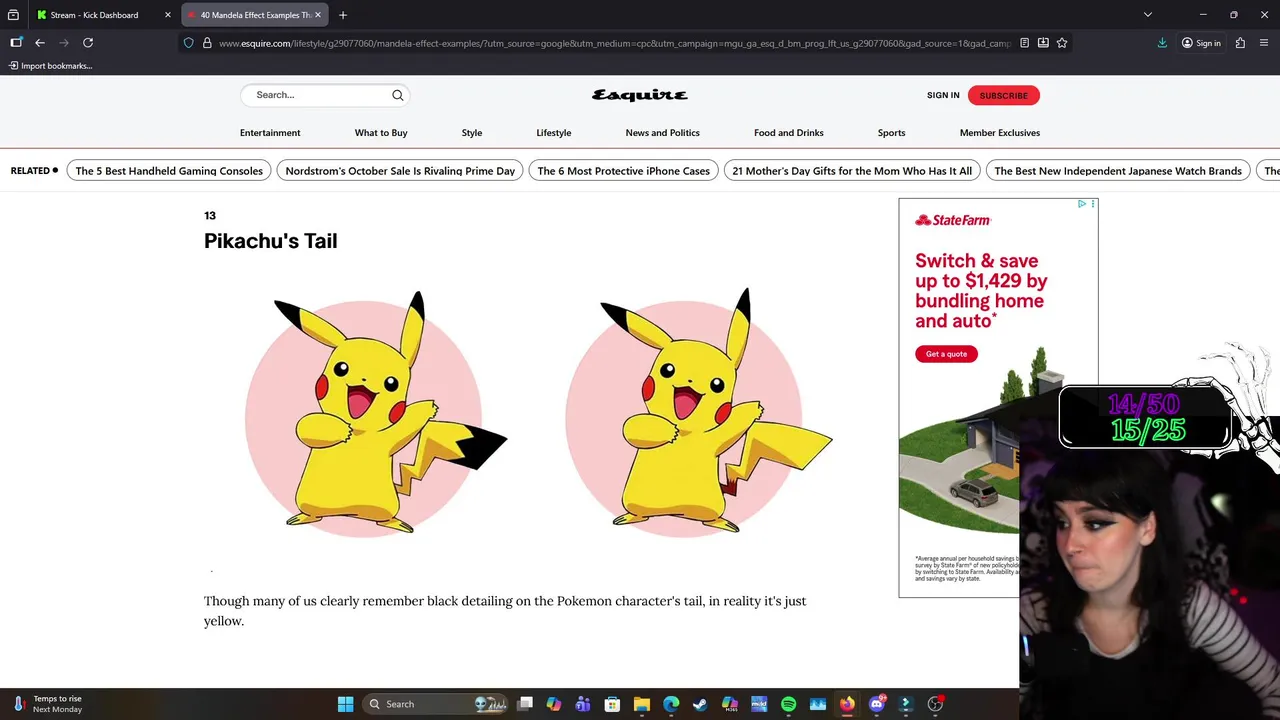Toggle reader view icon
Viewport: 1280px width, 720px height.
click(1025, 43)
